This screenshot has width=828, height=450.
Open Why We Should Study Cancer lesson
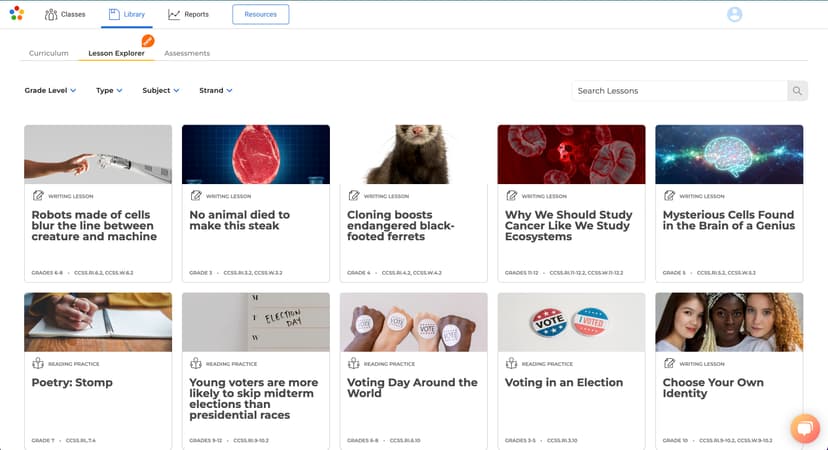568,226
